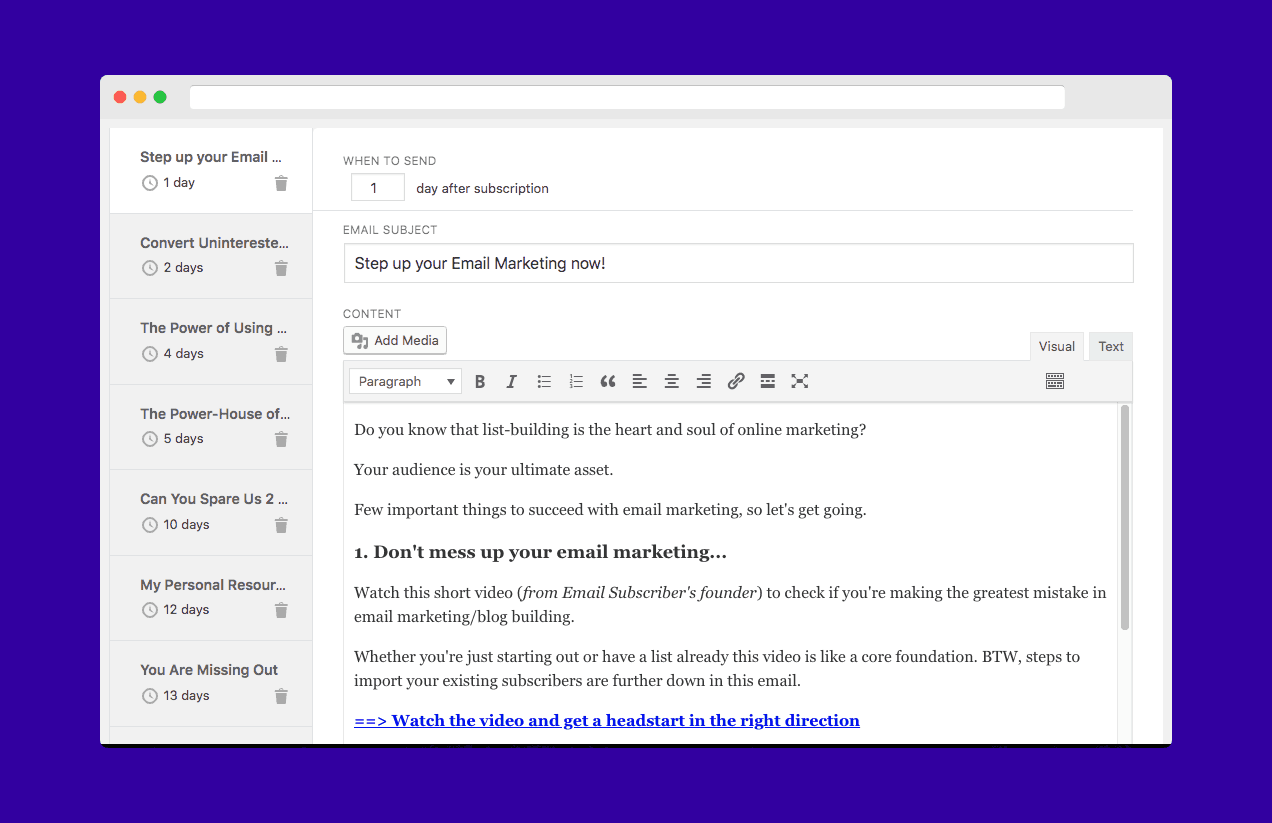Viewport: 1272px width, 823px height.
Task: Apply italic formatting to text
Action: pyautogui.click(x=512, y=381)
